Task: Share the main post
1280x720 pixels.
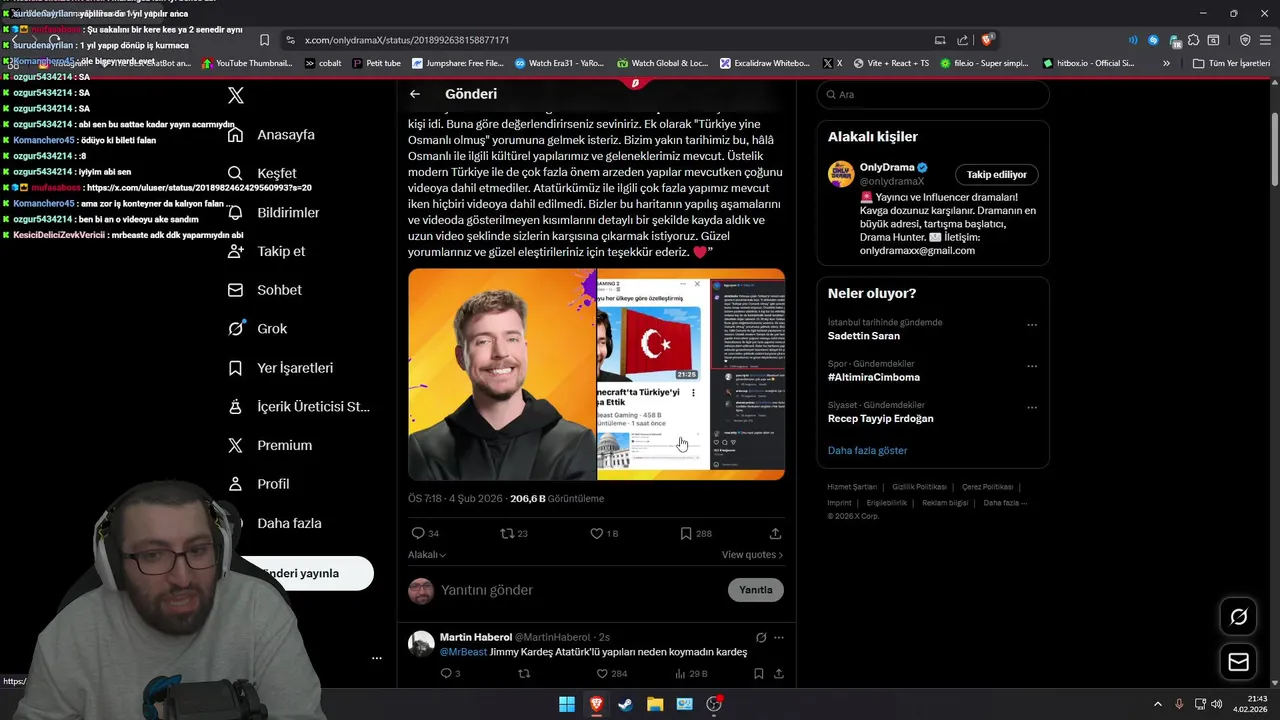Action: (x=775, y=534)
